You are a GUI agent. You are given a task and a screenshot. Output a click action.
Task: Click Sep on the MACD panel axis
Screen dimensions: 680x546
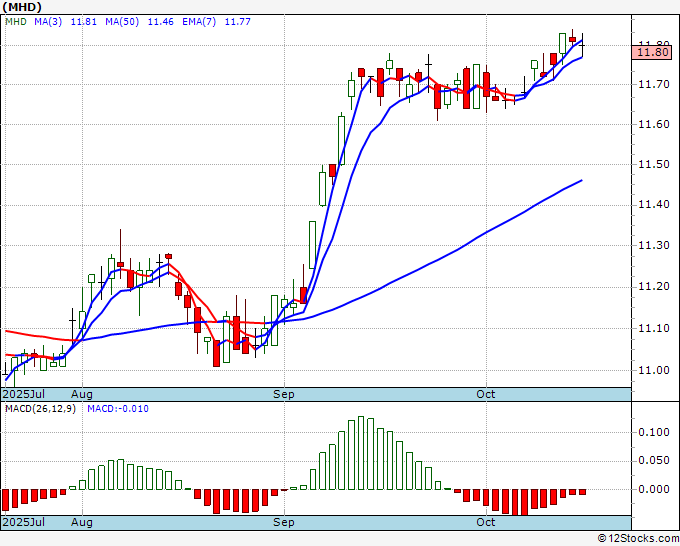point(284,522)
